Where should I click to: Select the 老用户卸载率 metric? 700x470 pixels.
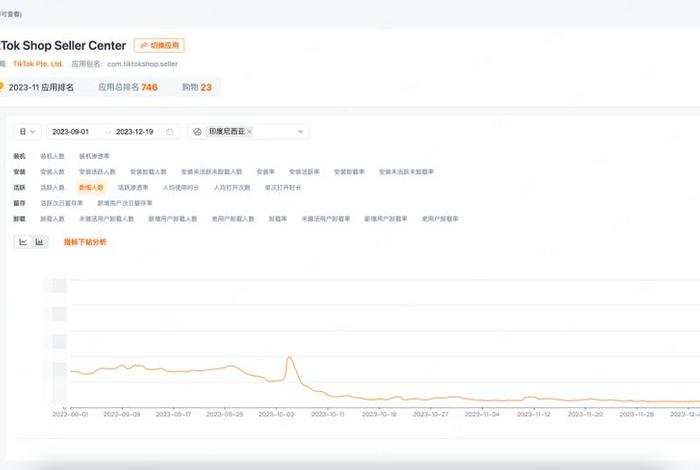[440, 219]
